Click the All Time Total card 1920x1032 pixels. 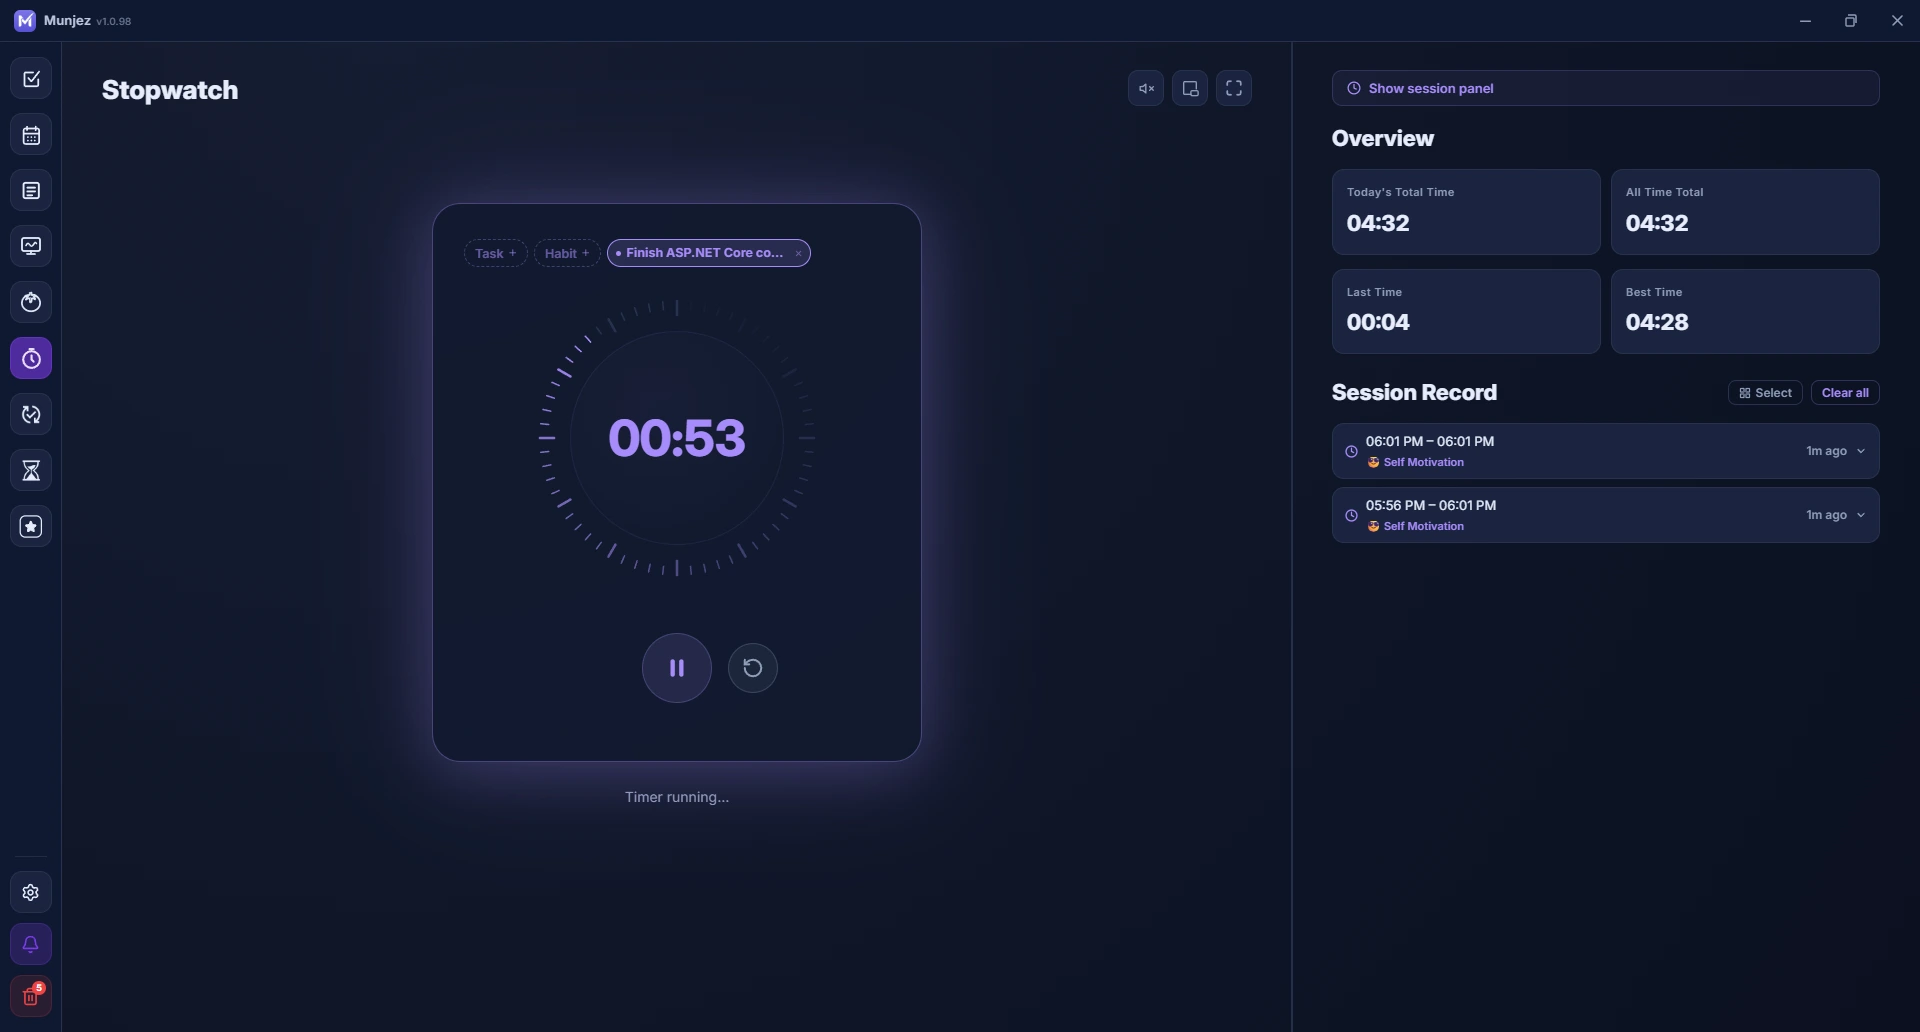click(x=1745, y=212)
